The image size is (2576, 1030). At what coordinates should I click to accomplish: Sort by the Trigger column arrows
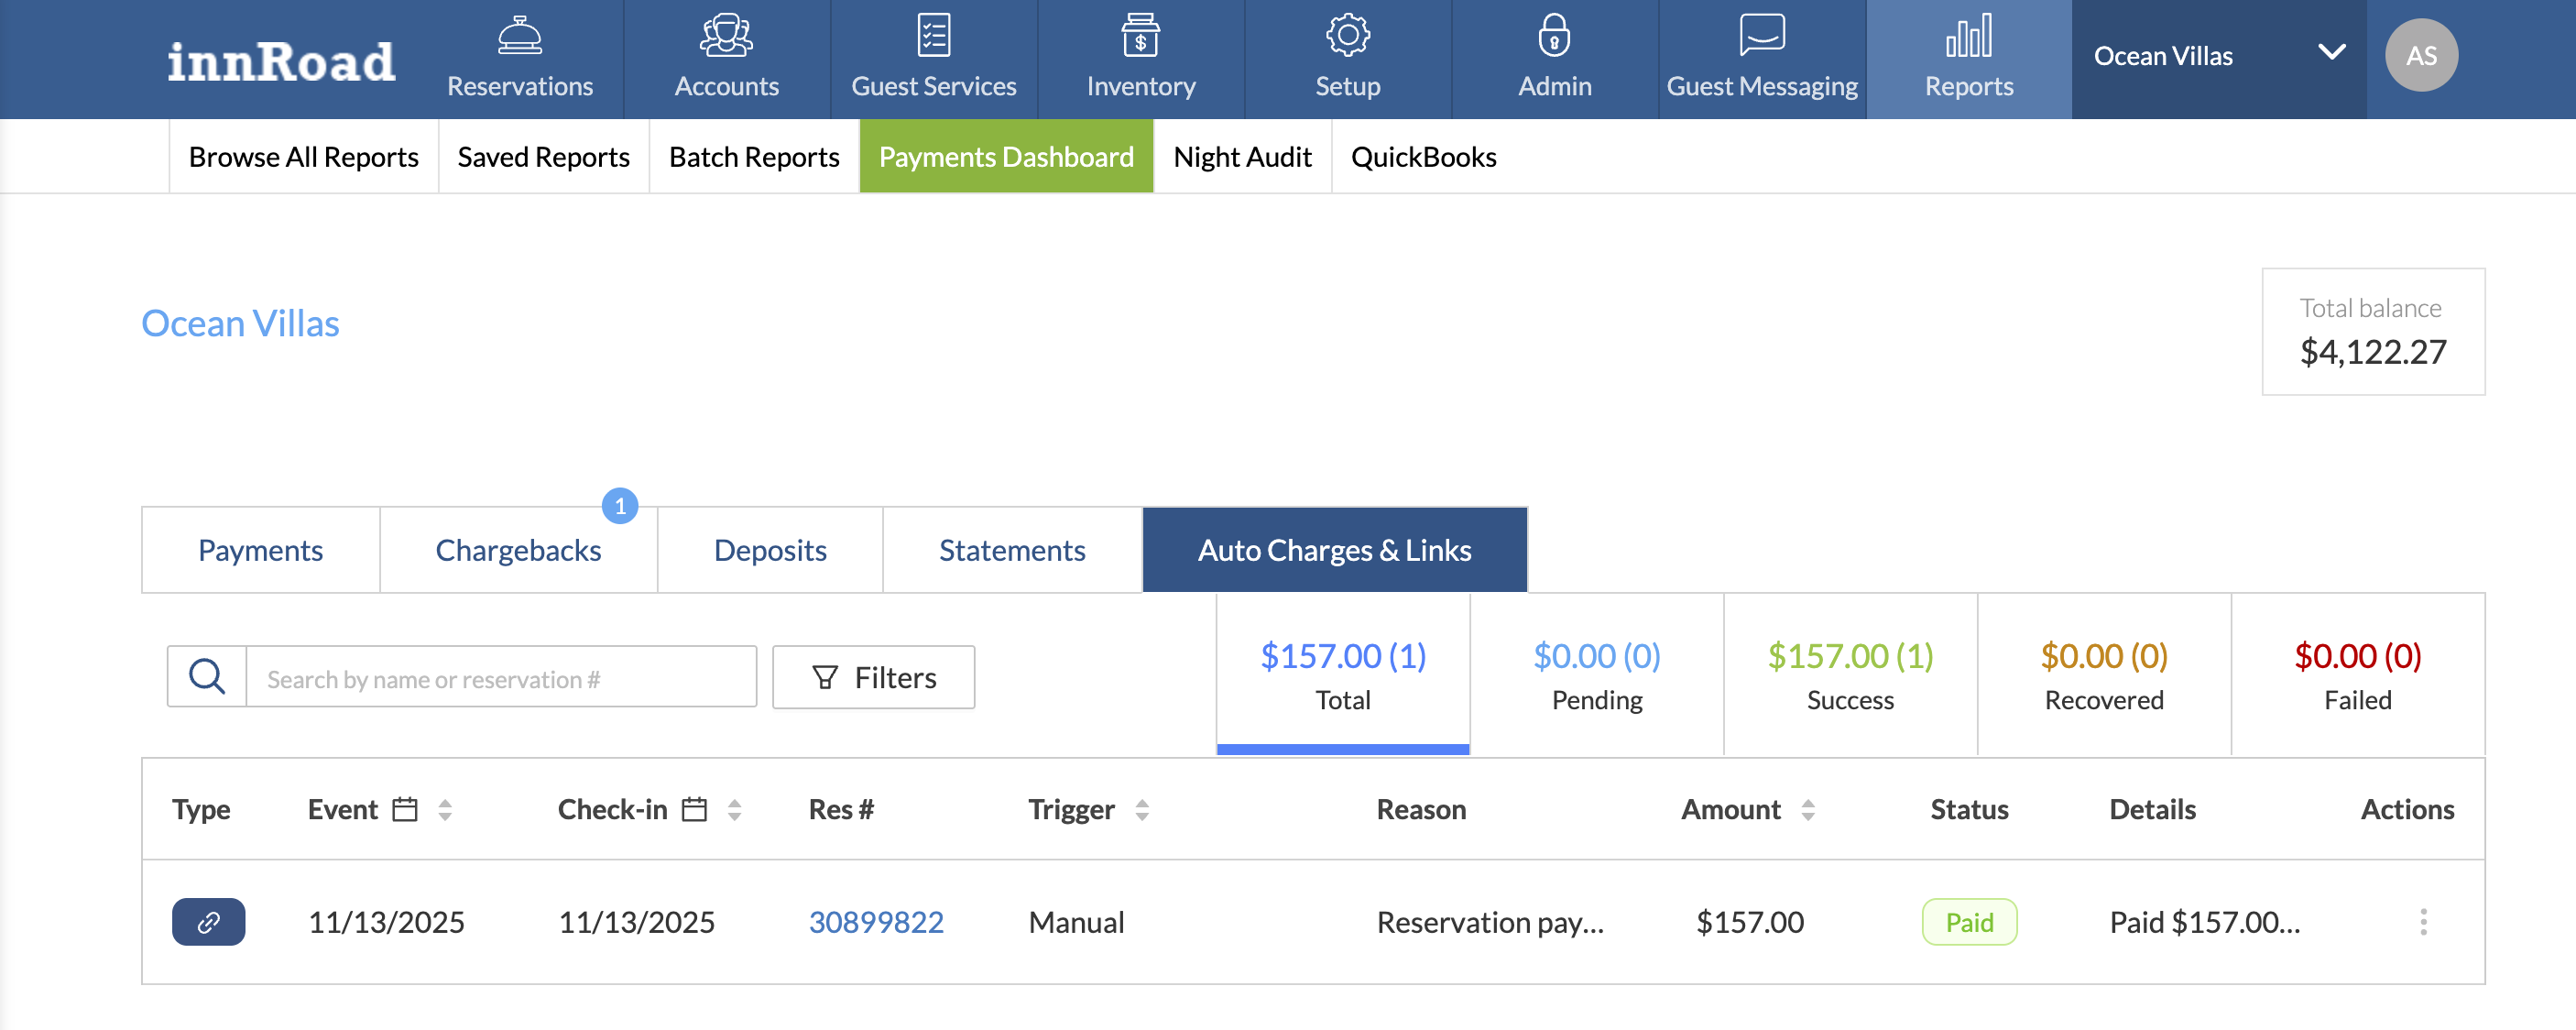1141,809
